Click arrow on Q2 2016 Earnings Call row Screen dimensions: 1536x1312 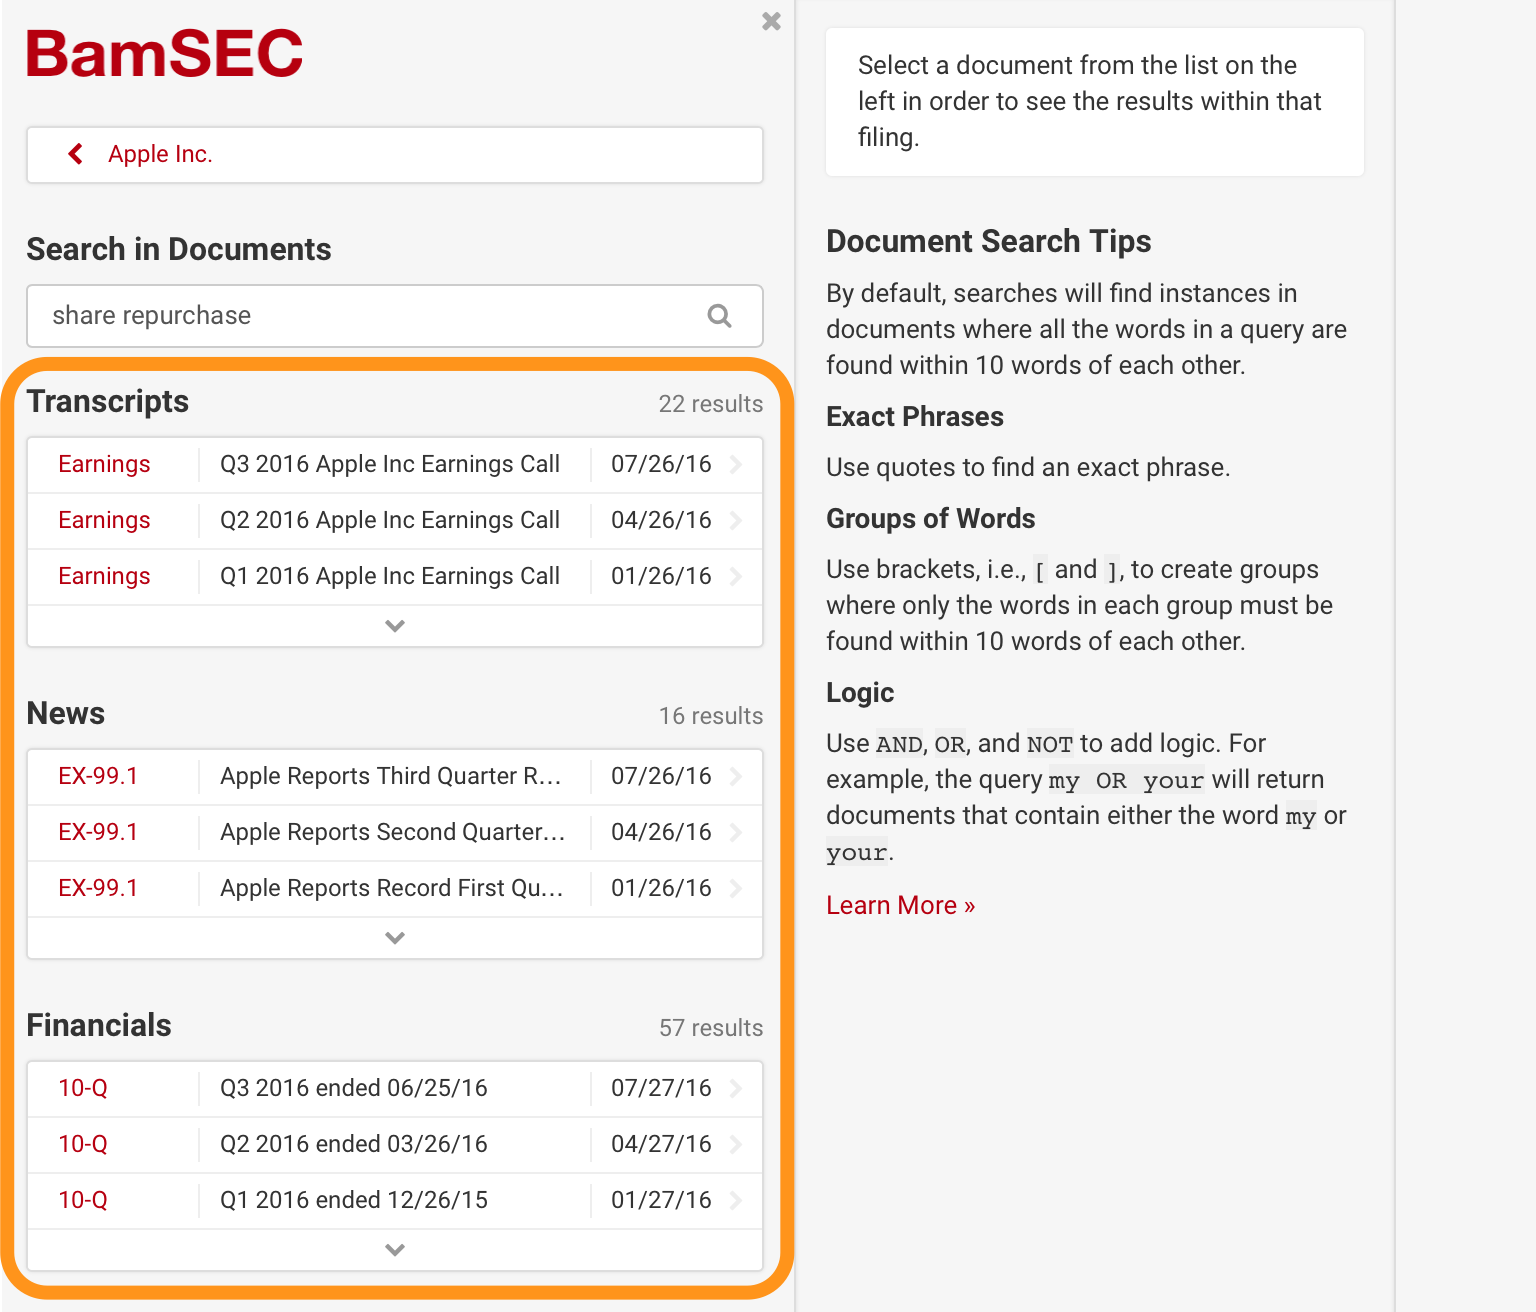click(736, 520)
